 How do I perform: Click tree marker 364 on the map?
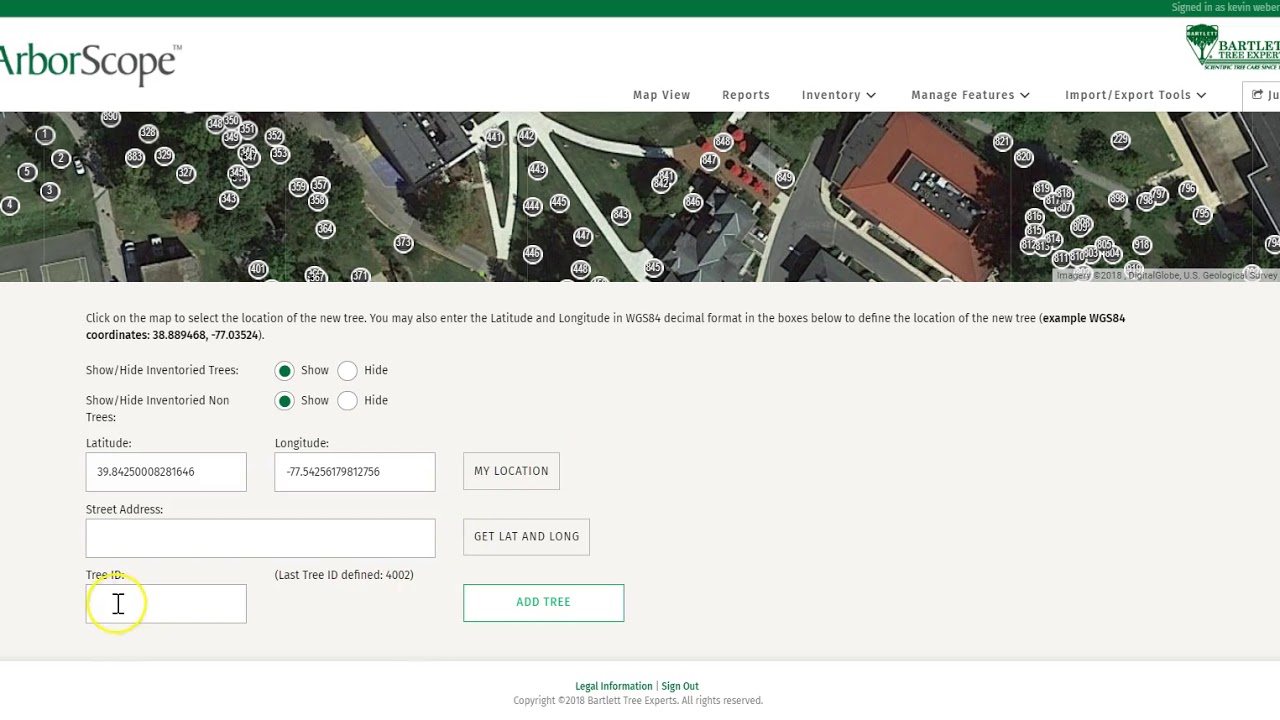(325, 229)
